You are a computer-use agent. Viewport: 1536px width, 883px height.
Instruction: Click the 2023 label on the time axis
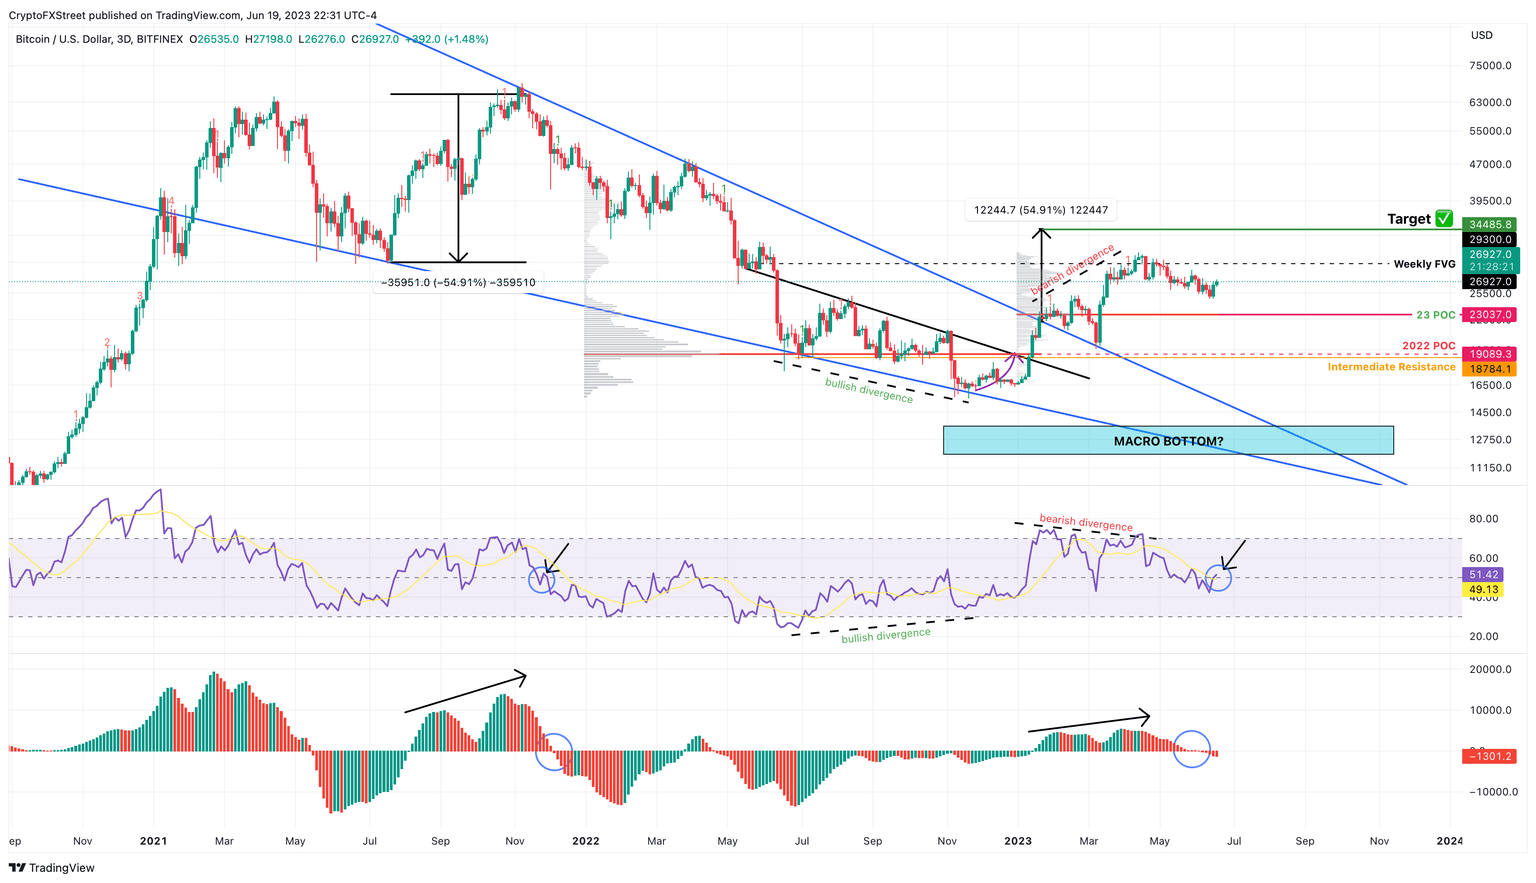point(1017,842)
